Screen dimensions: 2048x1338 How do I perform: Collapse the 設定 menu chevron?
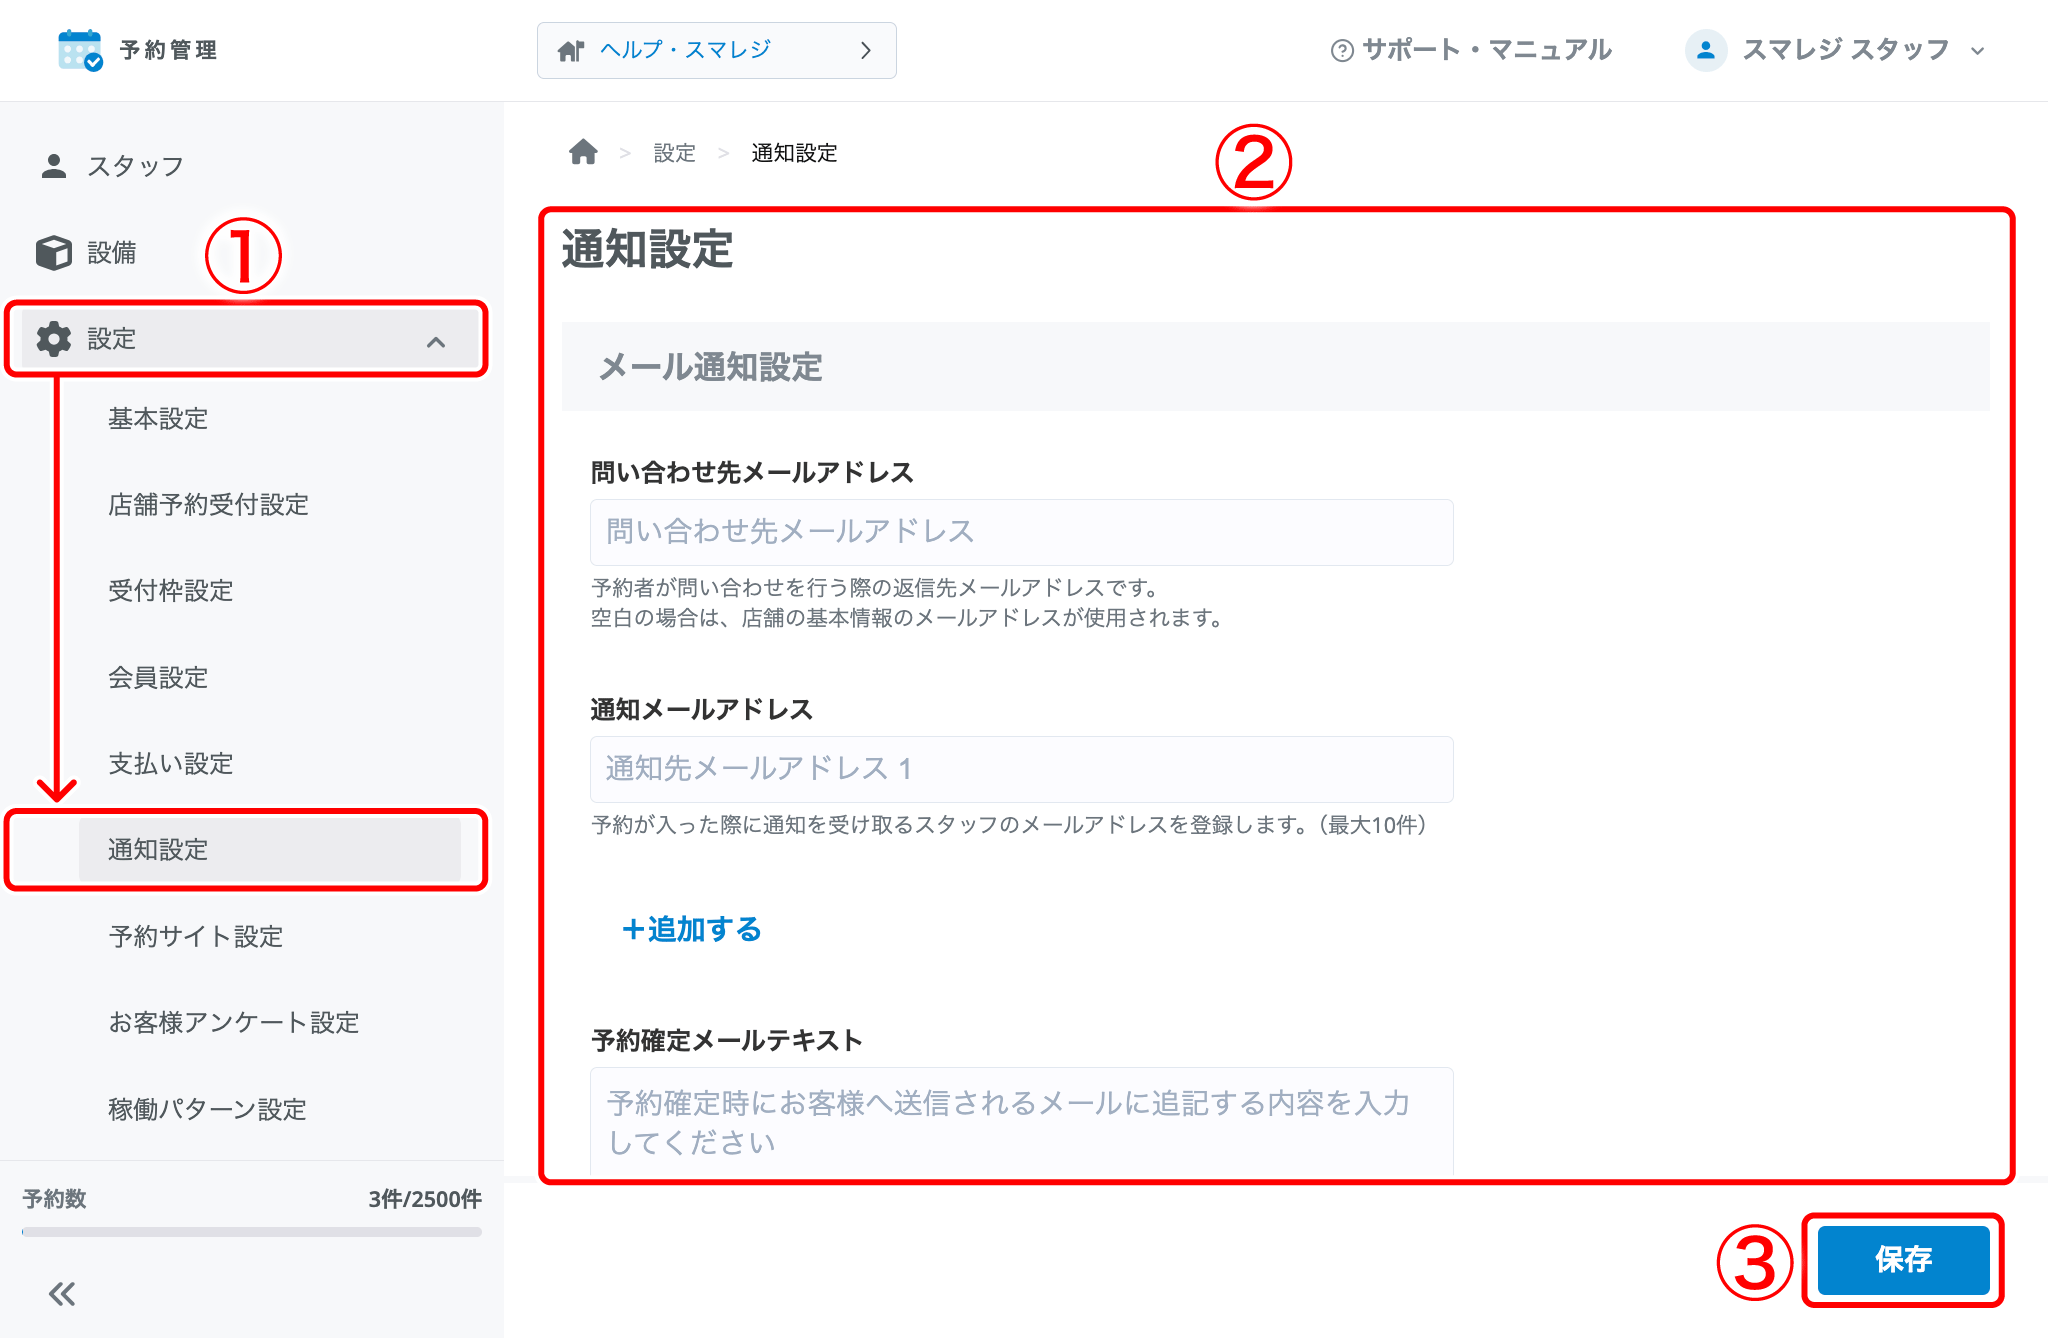[436, 342]
